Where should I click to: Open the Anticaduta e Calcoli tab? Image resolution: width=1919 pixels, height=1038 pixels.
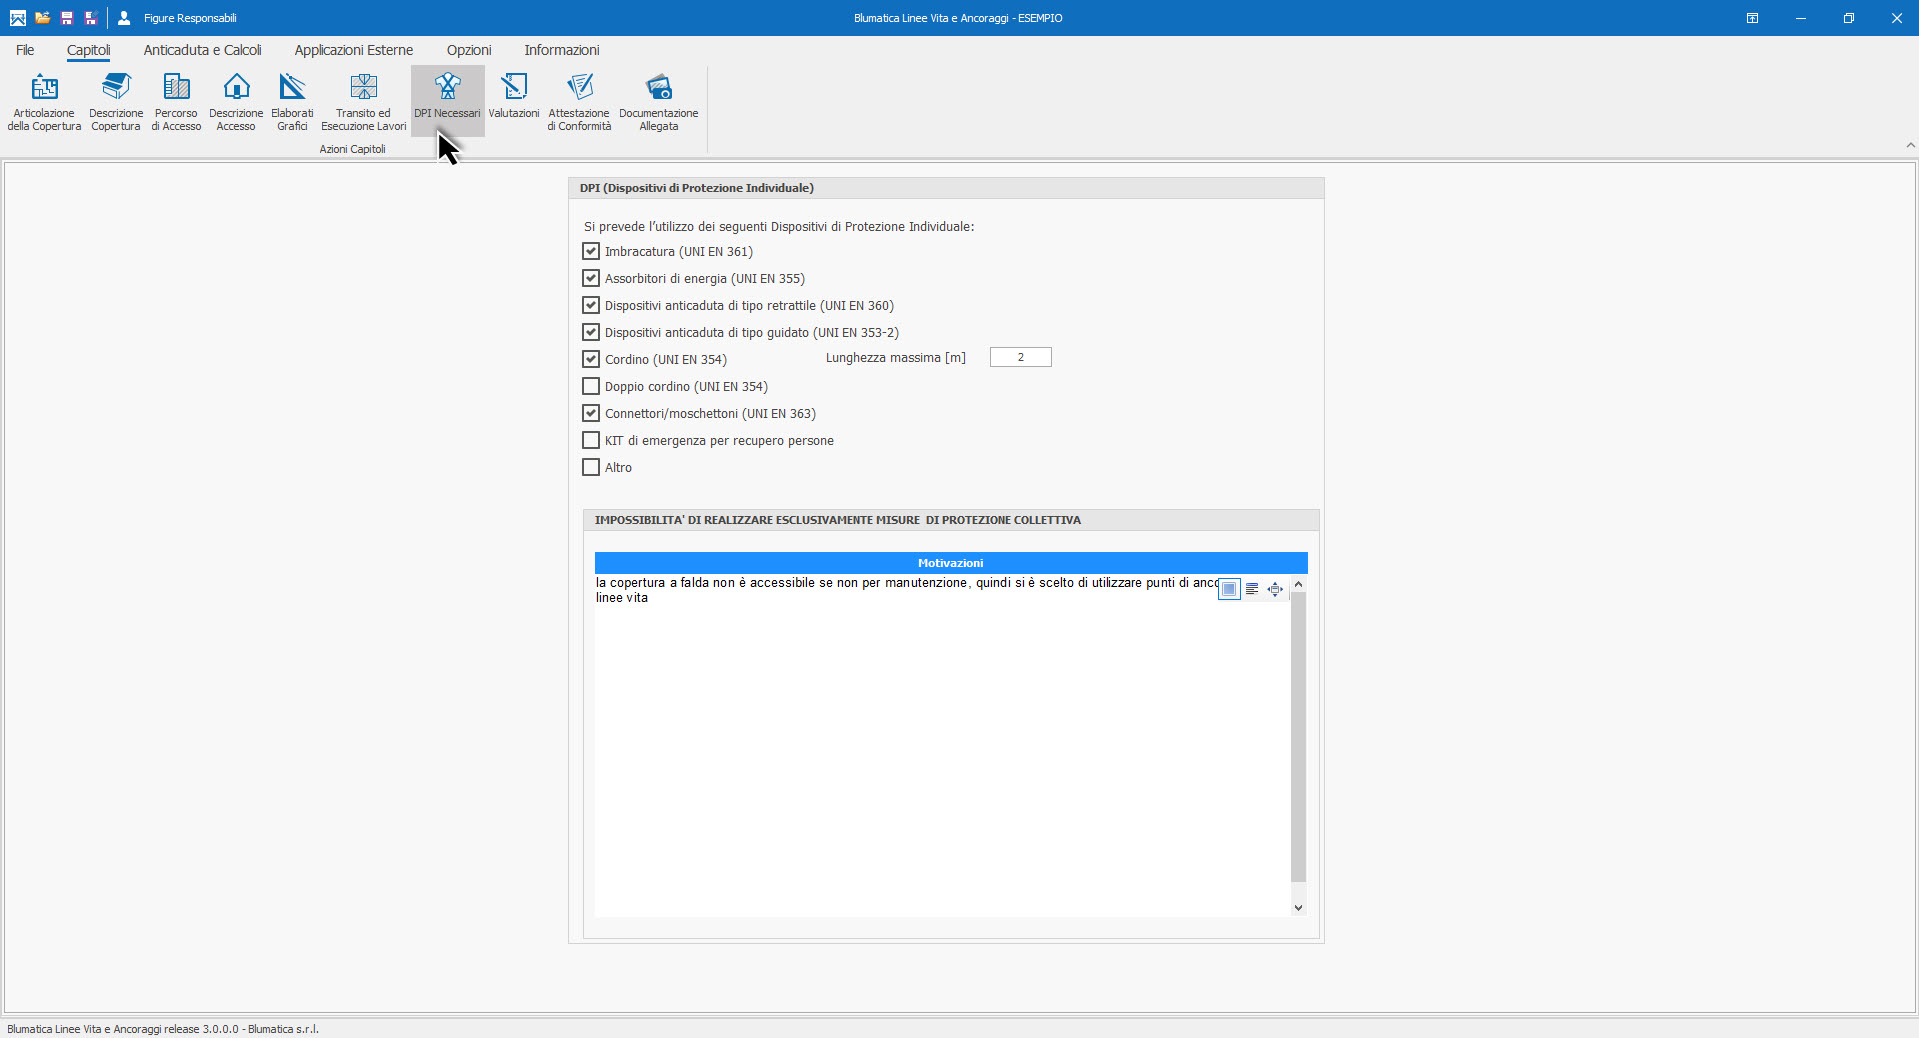tap(202, 50)
